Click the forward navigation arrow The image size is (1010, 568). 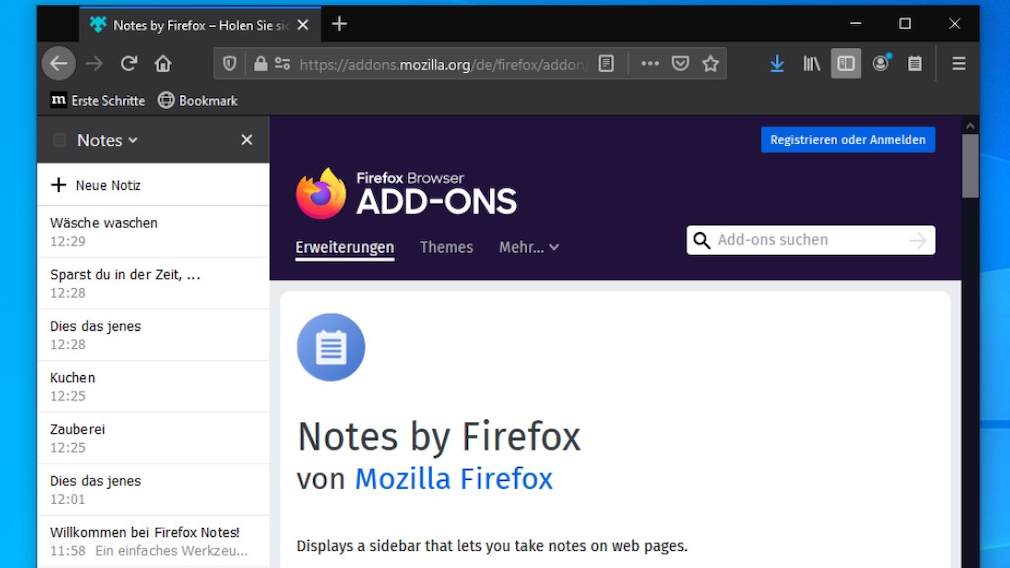pyautogui.click(x=94, y=63)
